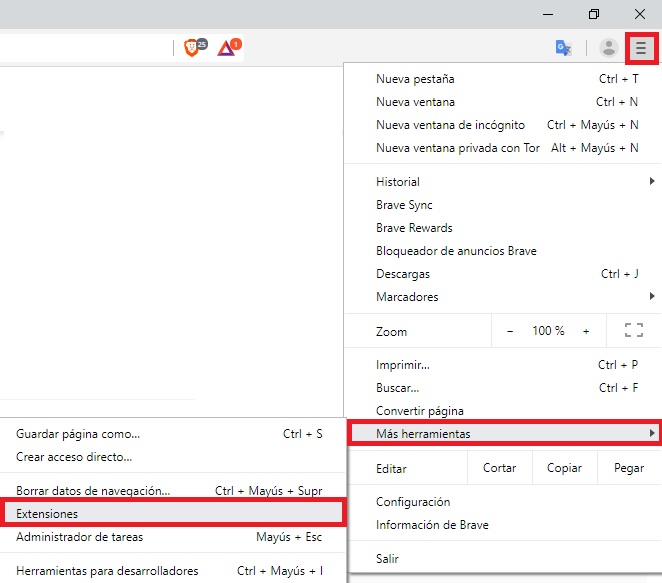Open Descargas

click(502, 274)
